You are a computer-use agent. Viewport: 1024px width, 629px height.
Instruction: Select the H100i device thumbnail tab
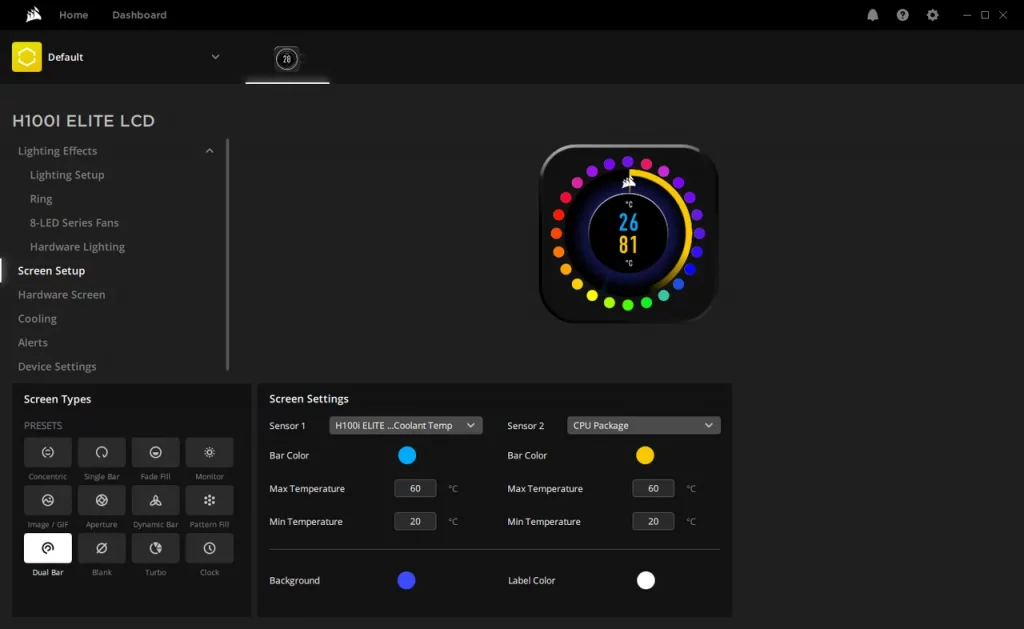287,59
